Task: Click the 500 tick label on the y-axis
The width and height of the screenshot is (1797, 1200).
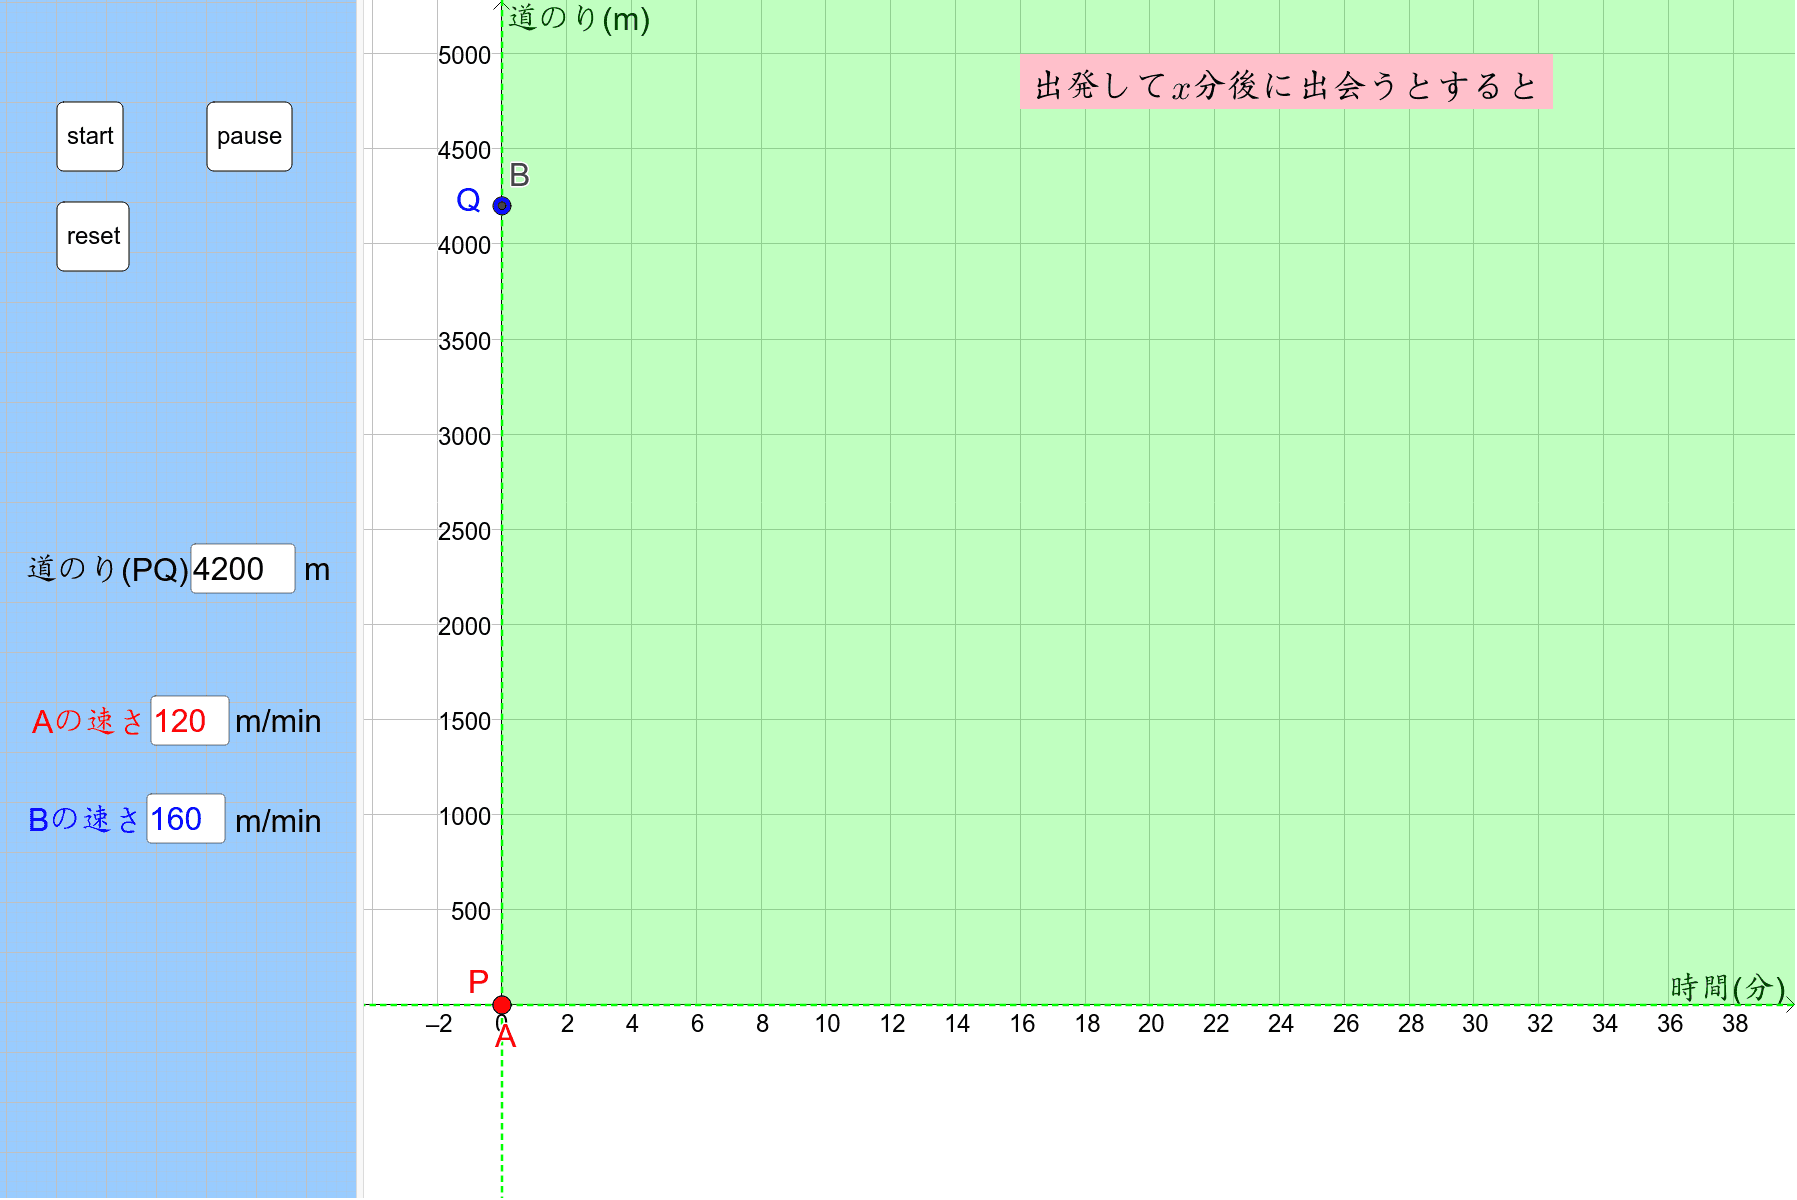Action: coord(470,911)
